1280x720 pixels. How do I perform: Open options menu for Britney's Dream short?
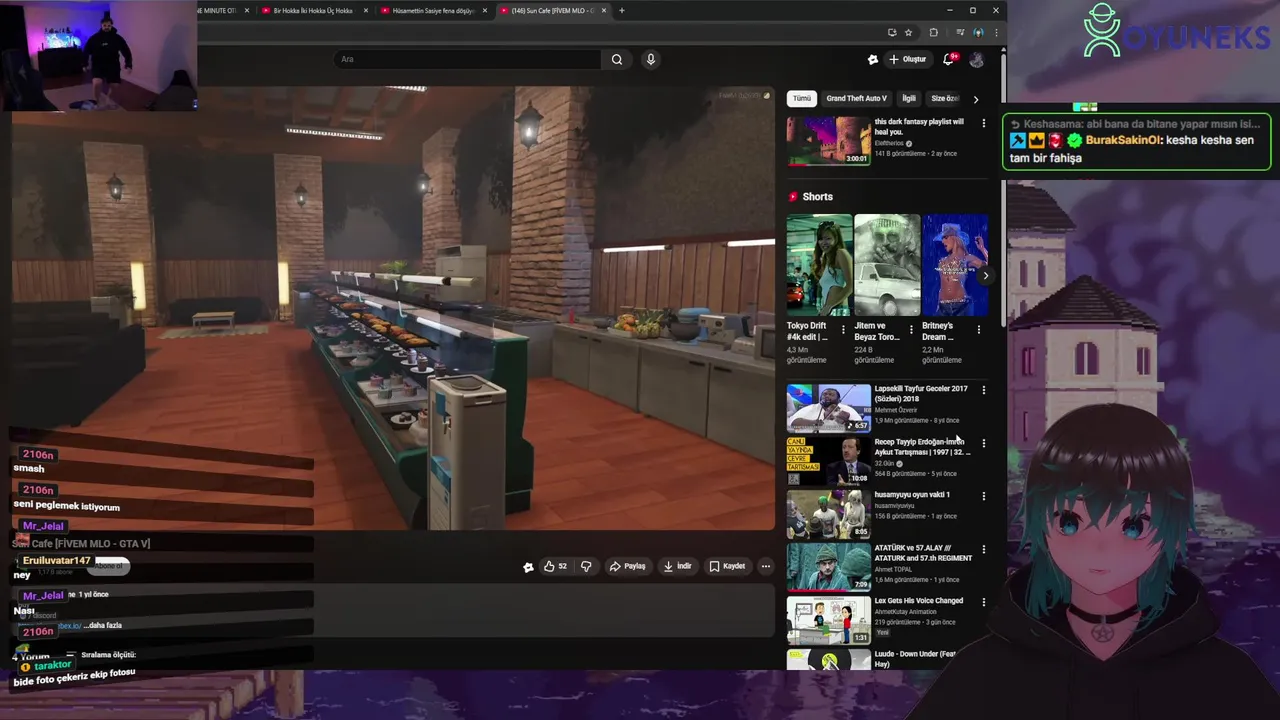point(979,329)
